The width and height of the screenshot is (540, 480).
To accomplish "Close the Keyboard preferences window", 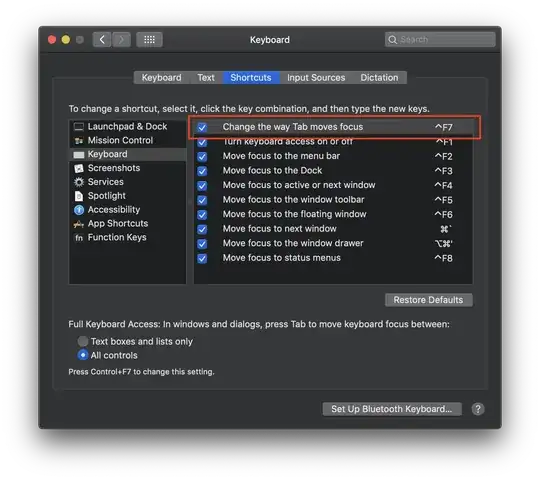I will 52,40.
